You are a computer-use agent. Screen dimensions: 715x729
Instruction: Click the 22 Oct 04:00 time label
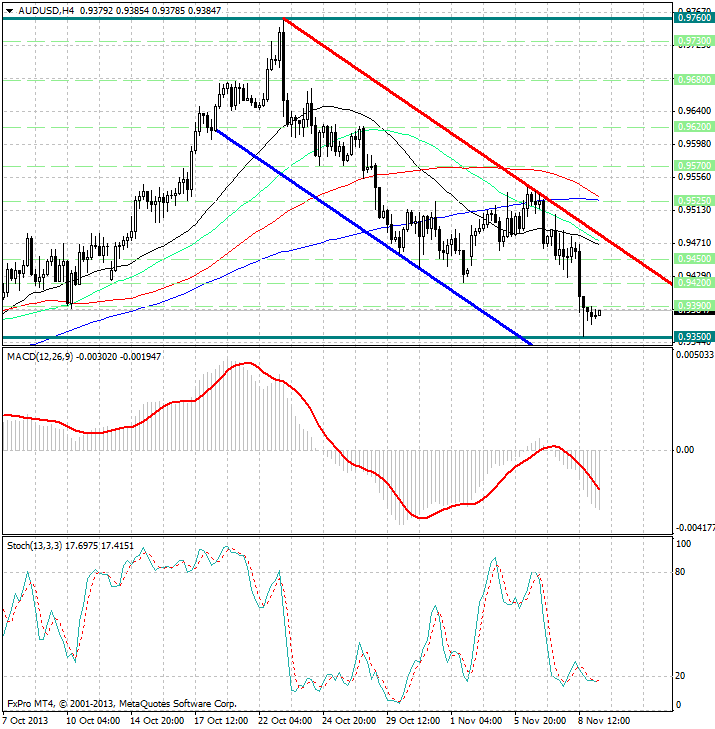pyautogui.click(x=285, y=721)
